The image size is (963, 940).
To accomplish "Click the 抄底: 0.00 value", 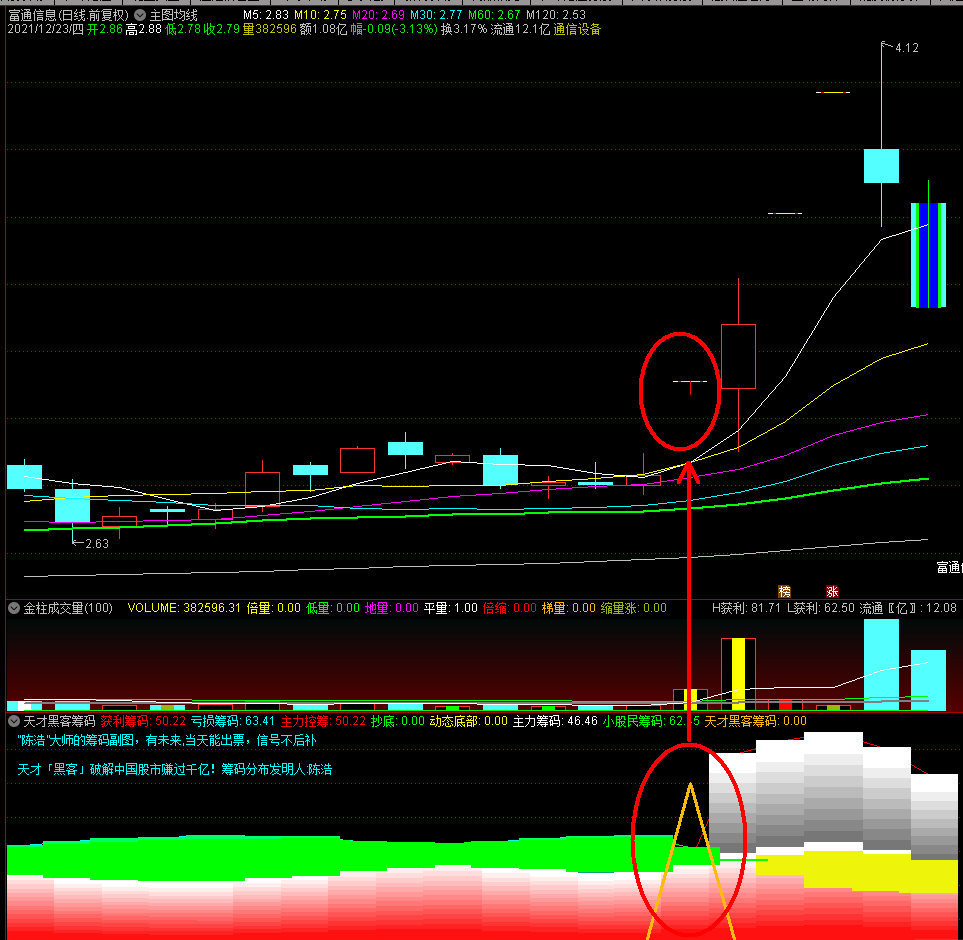I will click(x=397, y=721).
